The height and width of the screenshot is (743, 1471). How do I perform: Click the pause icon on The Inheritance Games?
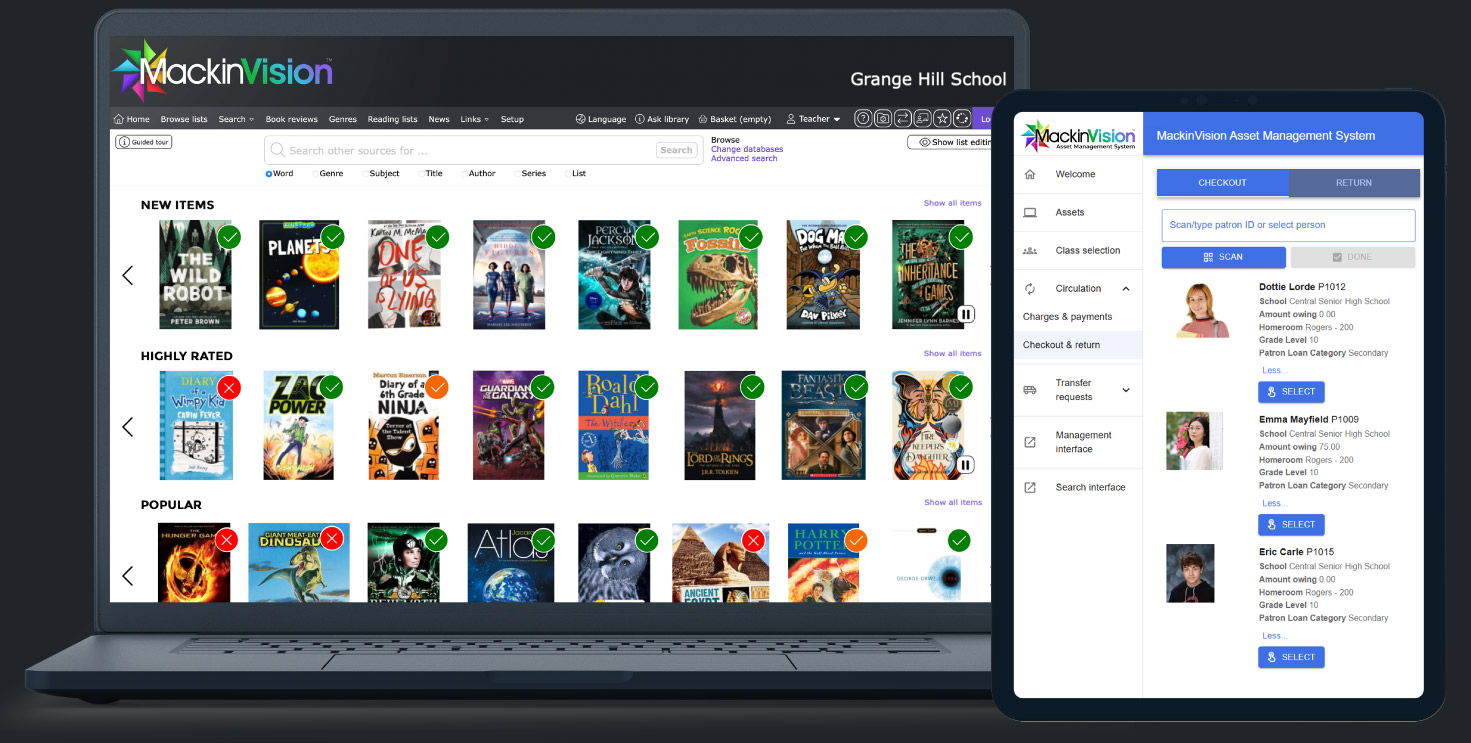(x=965, y=314)
